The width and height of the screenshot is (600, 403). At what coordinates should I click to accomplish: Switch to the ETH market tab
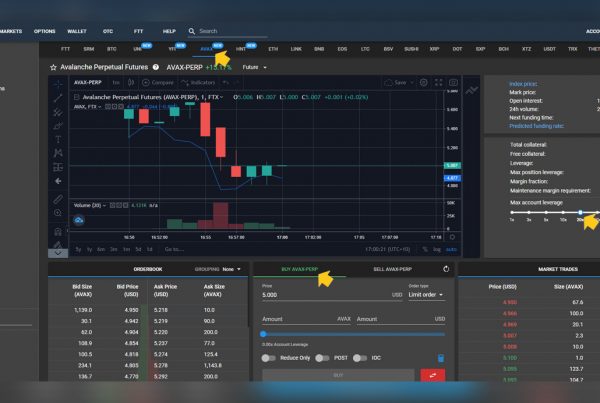273,49
